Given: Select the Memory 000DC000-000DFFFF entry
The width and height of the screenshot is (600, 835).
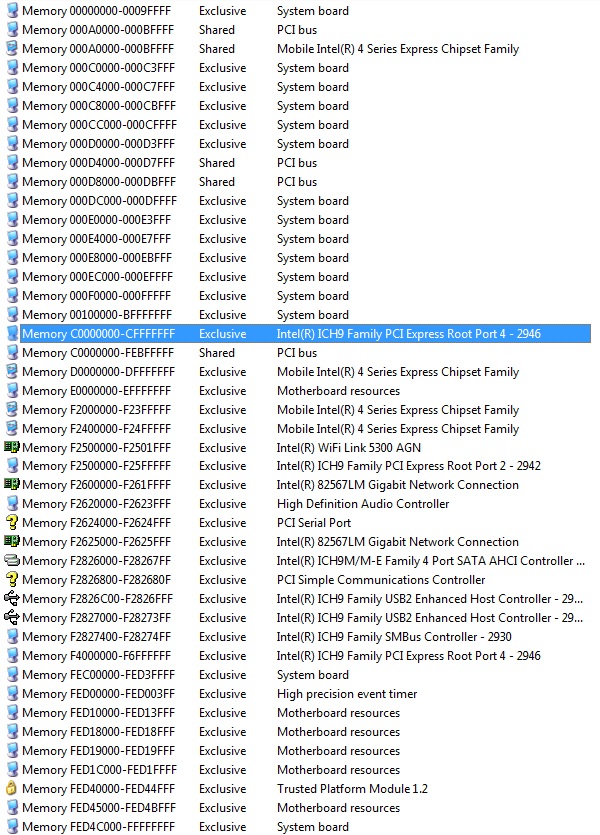Looking at the screenshot, I should click(x=298, y=201).
